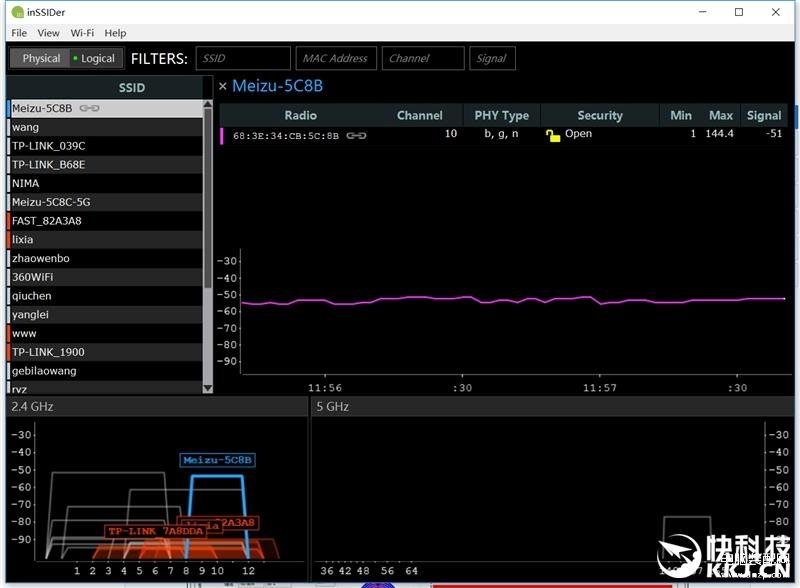800x588 pixels.
Task: Click the inSSIDer app icon in title bar
Action: pos(17,12)
